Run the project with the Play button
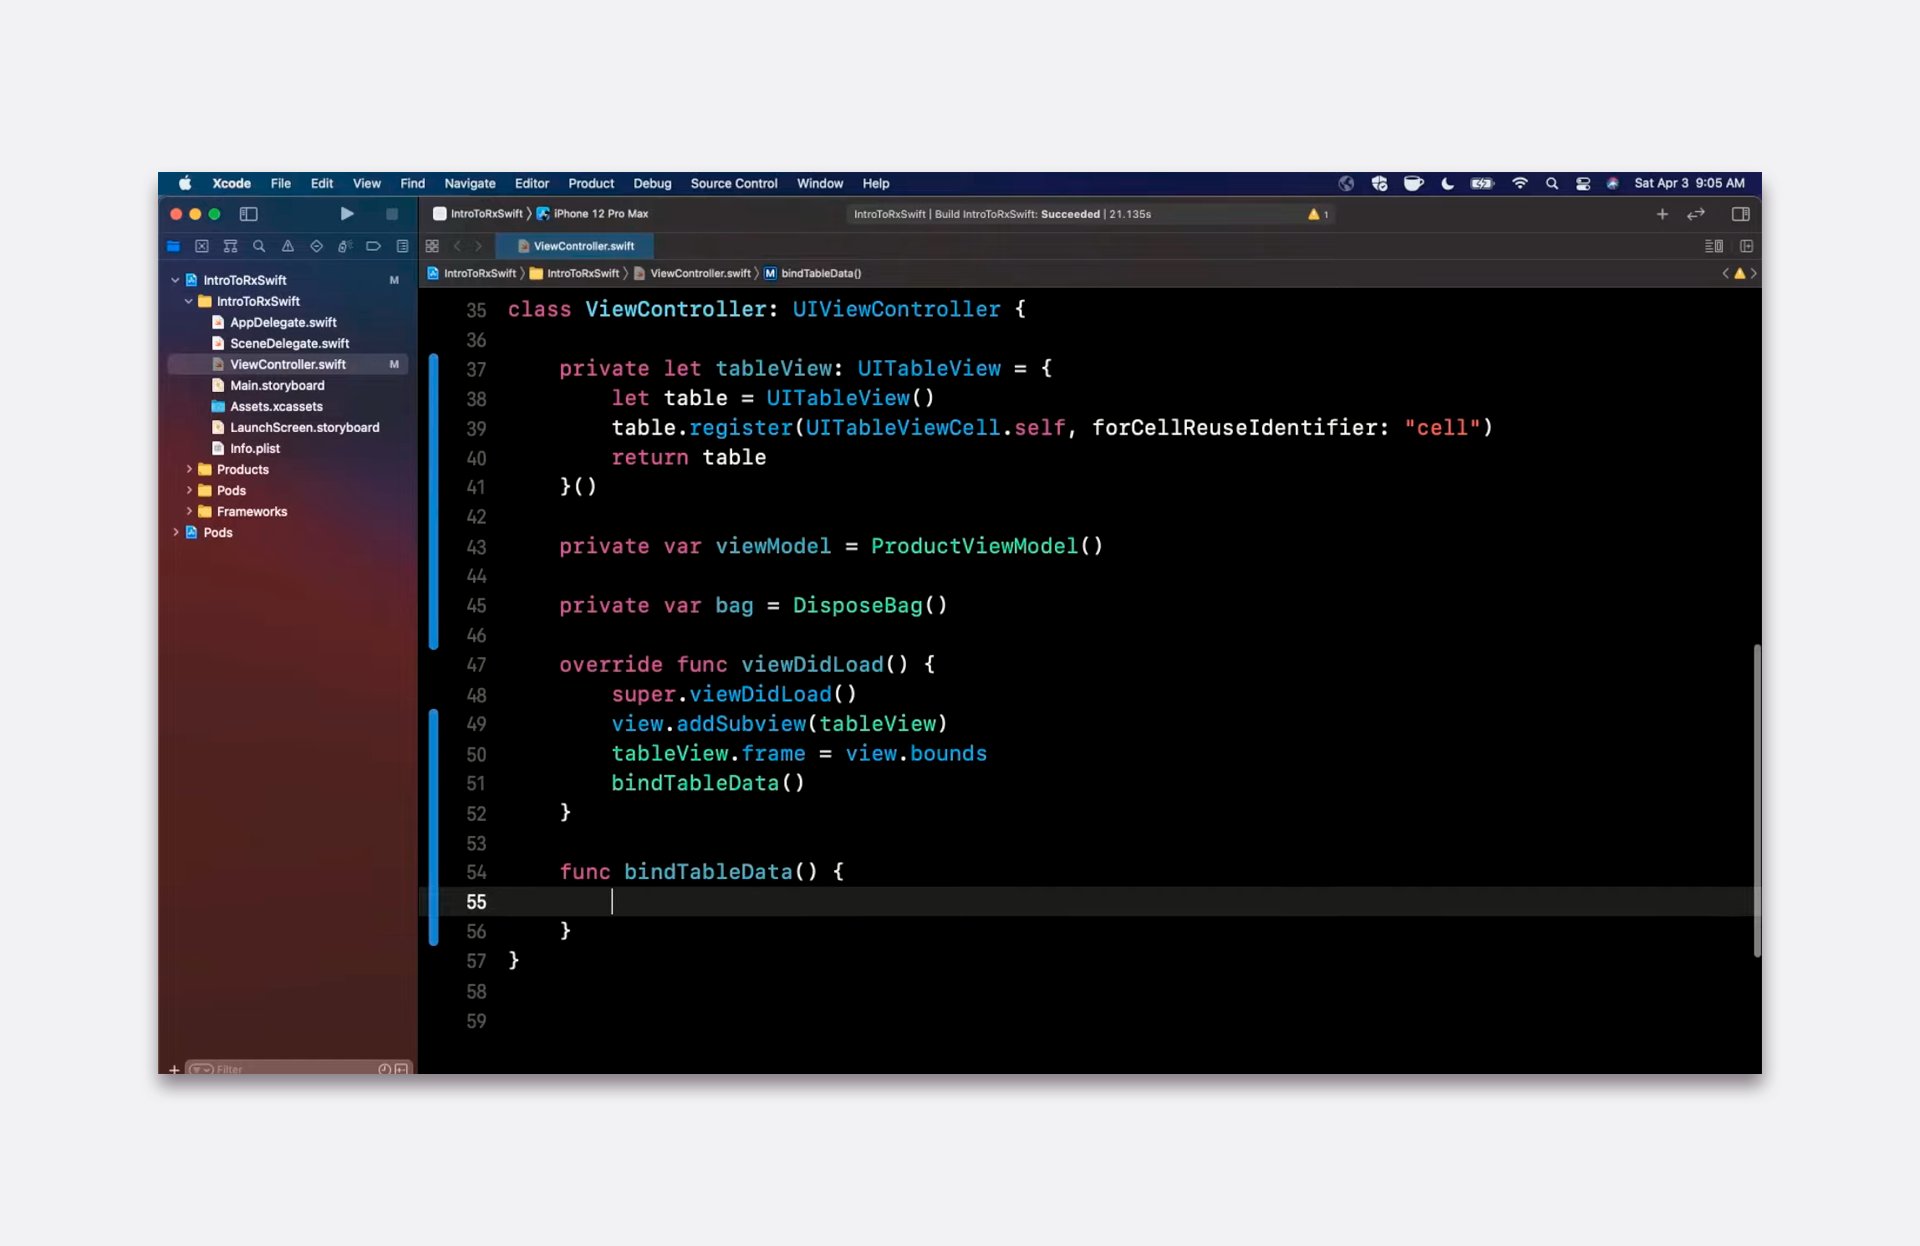The image size is (1920, 1246). pyautogui.click(x=346, y=214)
